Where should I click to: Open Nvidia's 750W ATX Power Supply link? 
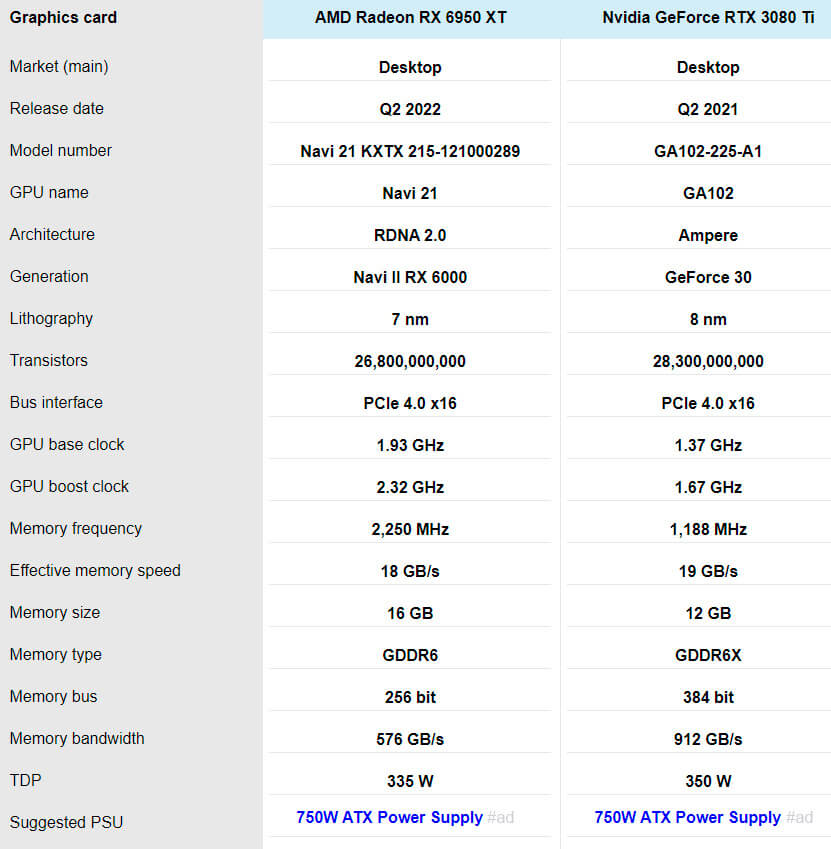click(x=688, y=817)
